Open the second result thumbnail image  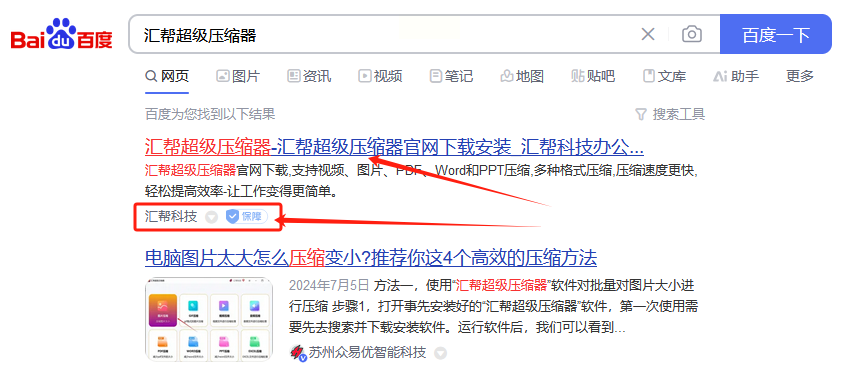click(x=209, y=319)
